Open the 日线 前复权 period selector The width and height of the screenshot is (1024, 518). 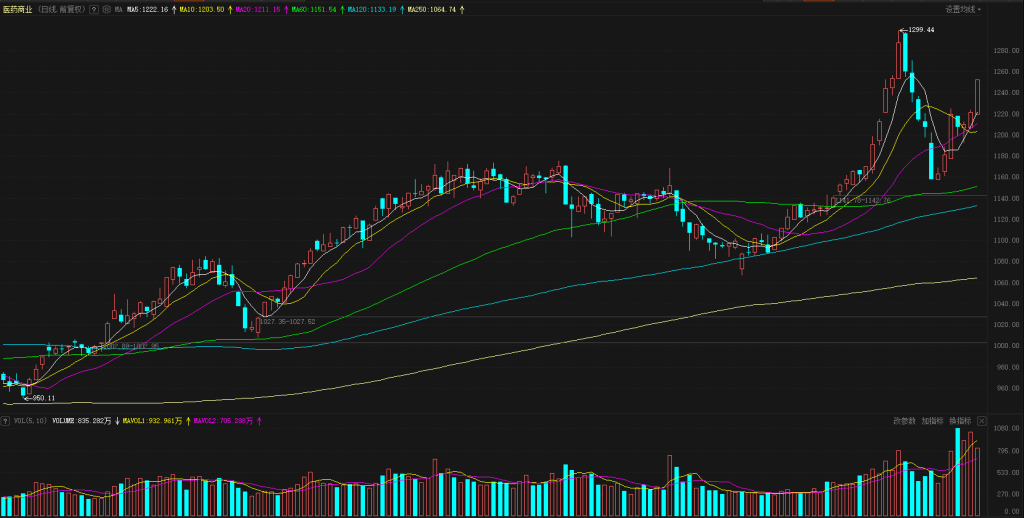pos(62,9)
